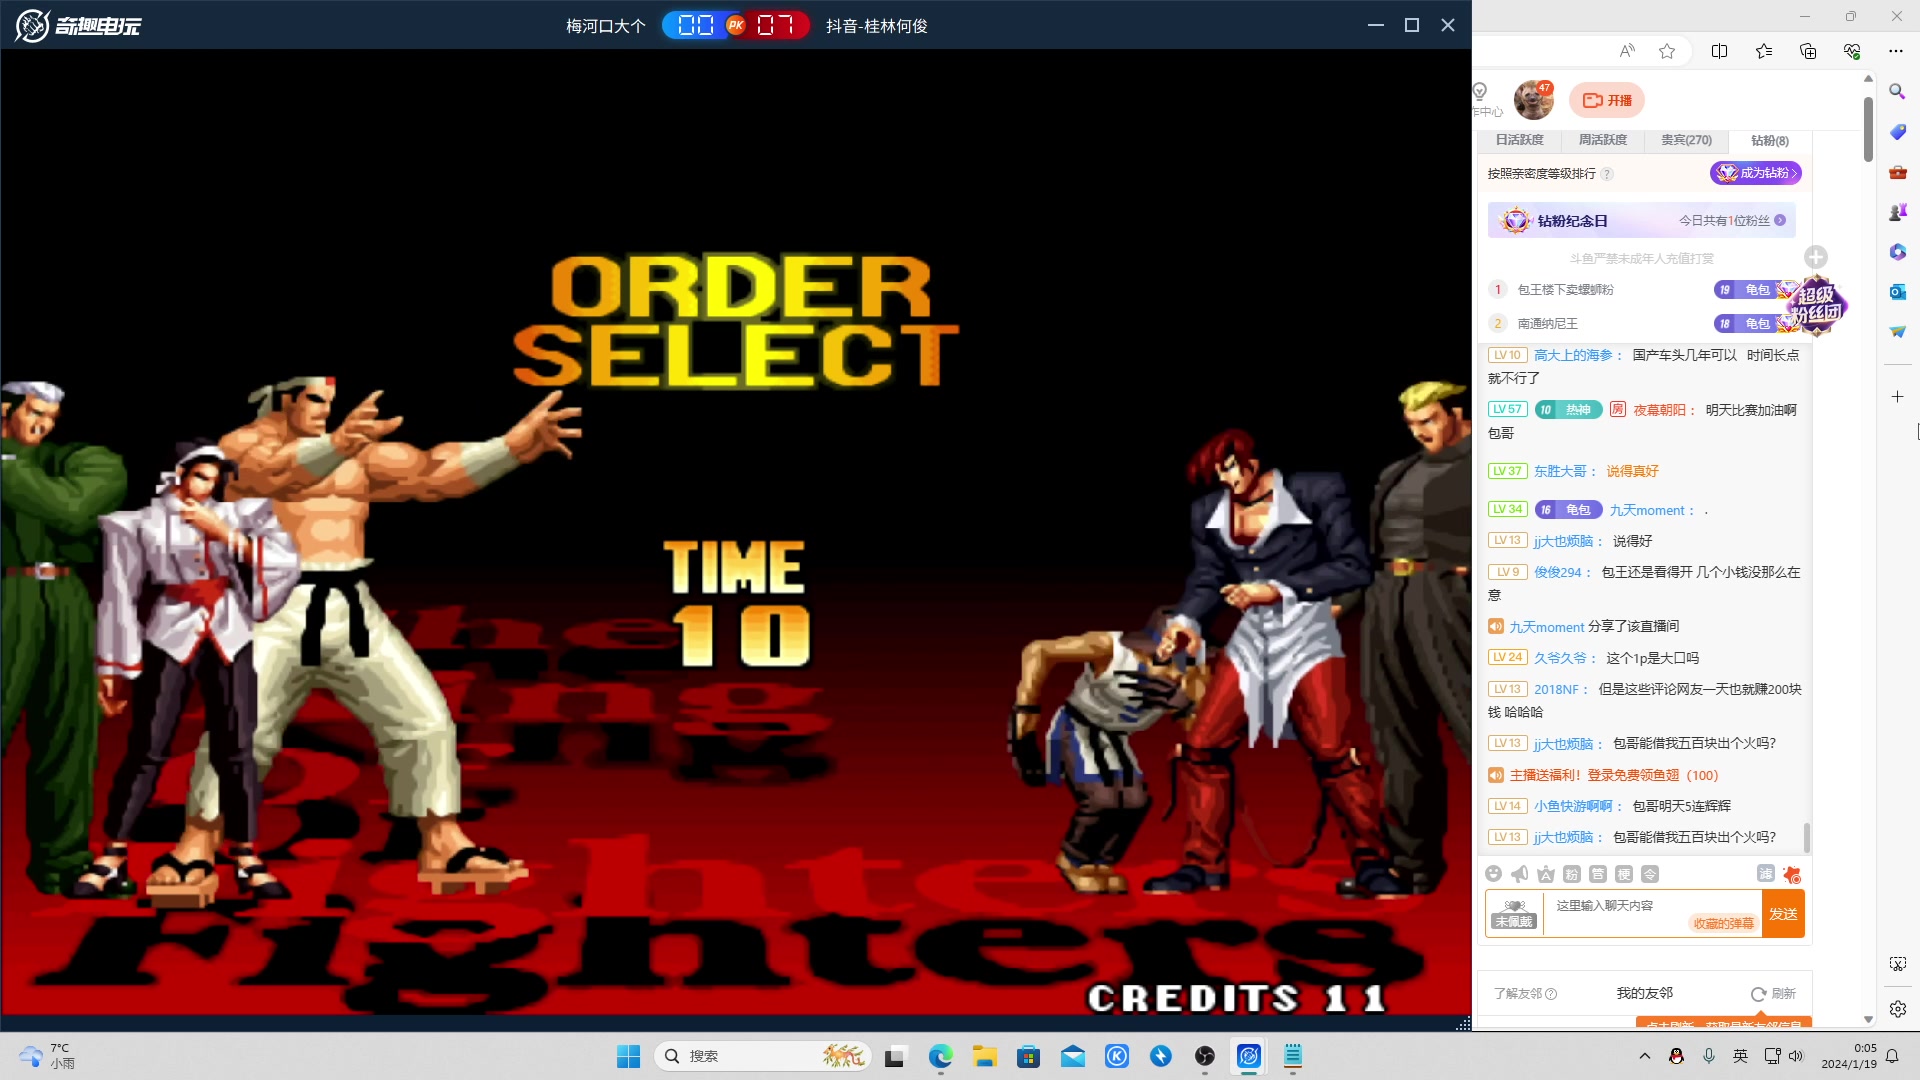Image resolution: width=1920 pixels, height=1080 pixels.
Task: Expand the 钻粉纪念日 banner arrow
Action: pyautogui.click(x=1780, y=221)
